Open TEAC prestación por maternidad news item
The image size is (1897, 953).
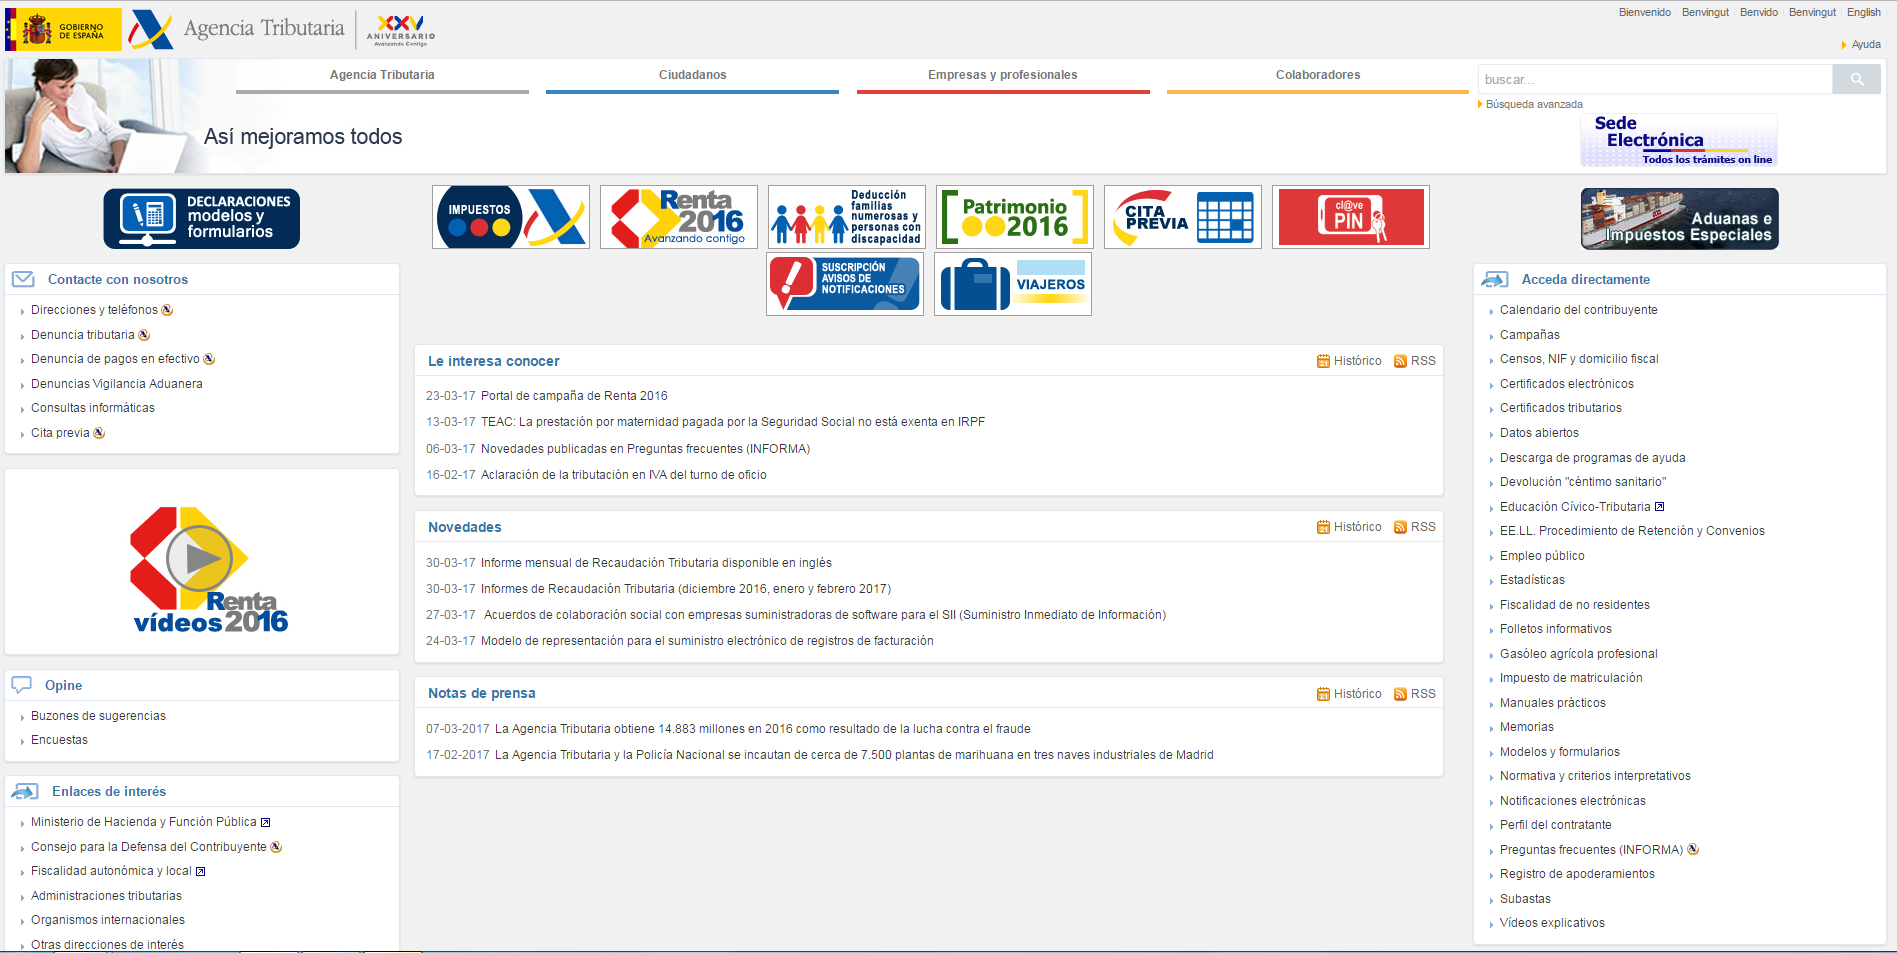[x=733, y=422]
